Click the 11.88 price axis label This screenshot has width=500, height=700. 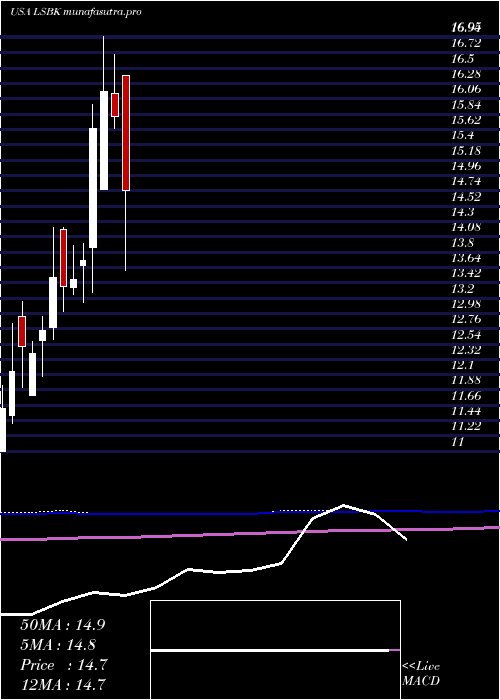466,380
